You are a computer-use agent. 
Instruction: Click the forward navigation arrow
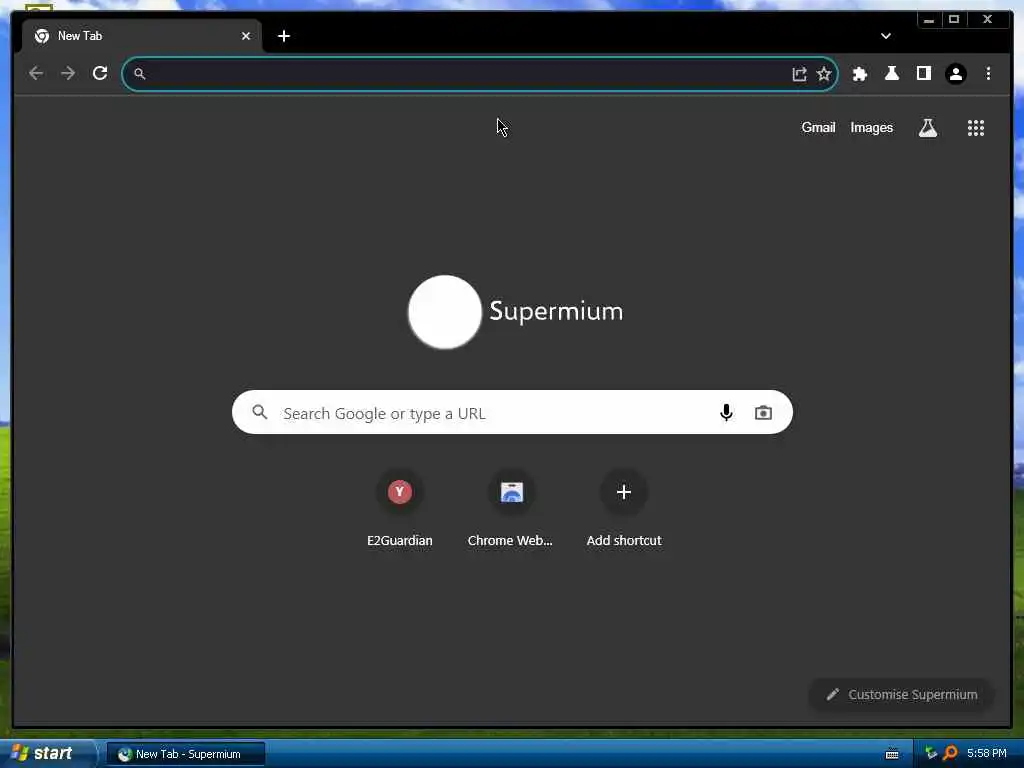[x=68, y=73]
